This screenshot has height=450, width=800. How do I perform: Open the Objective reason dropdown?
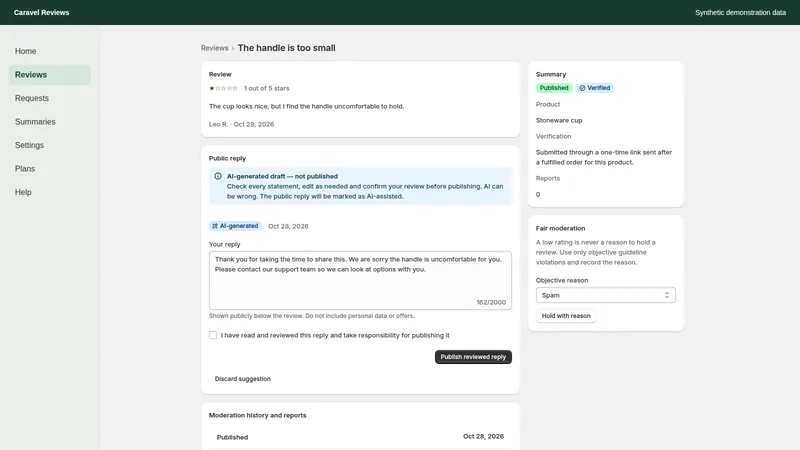[606, 295]
